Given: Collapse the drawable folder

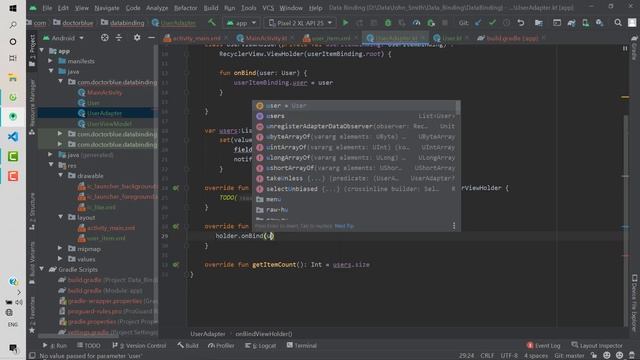Looking at the screenshot, I should [x=60, y=176].
